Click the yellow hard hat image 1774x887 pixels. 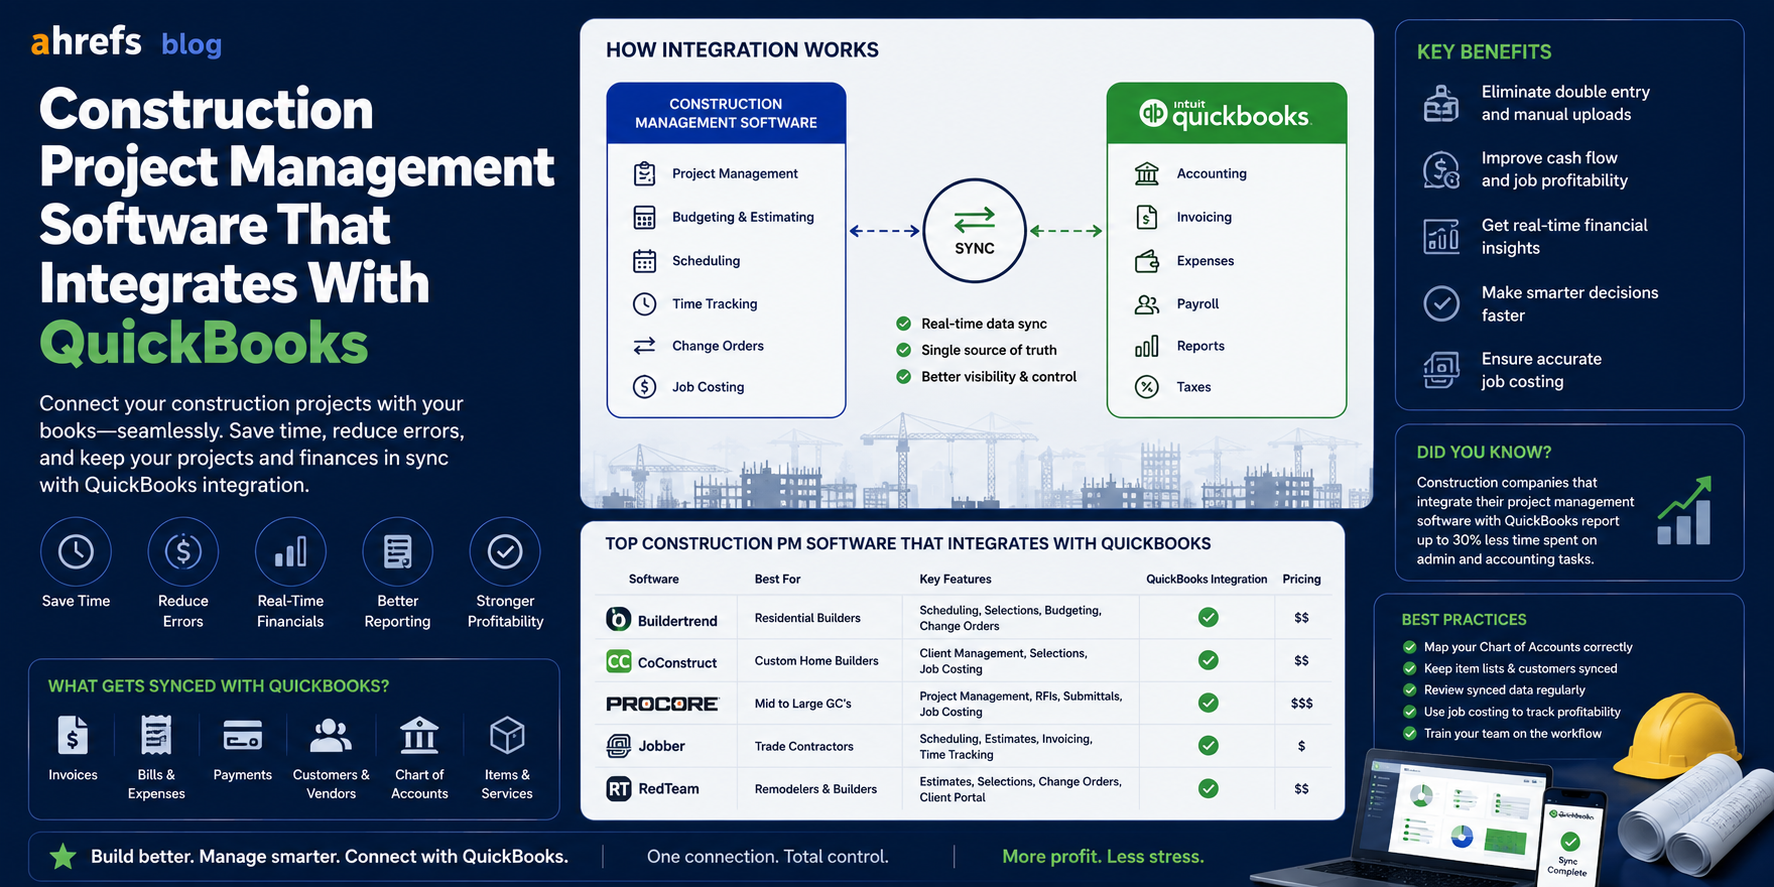tap(1680, 735)
